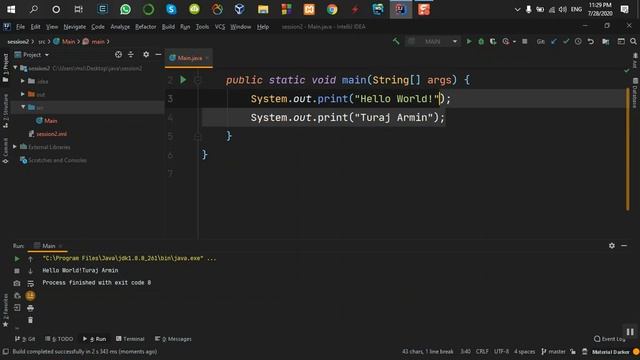Image resolution: width=640 pixels, height=360 pixels.
Task: Click Material Darker theme in status bar
Action: point(611,351)
